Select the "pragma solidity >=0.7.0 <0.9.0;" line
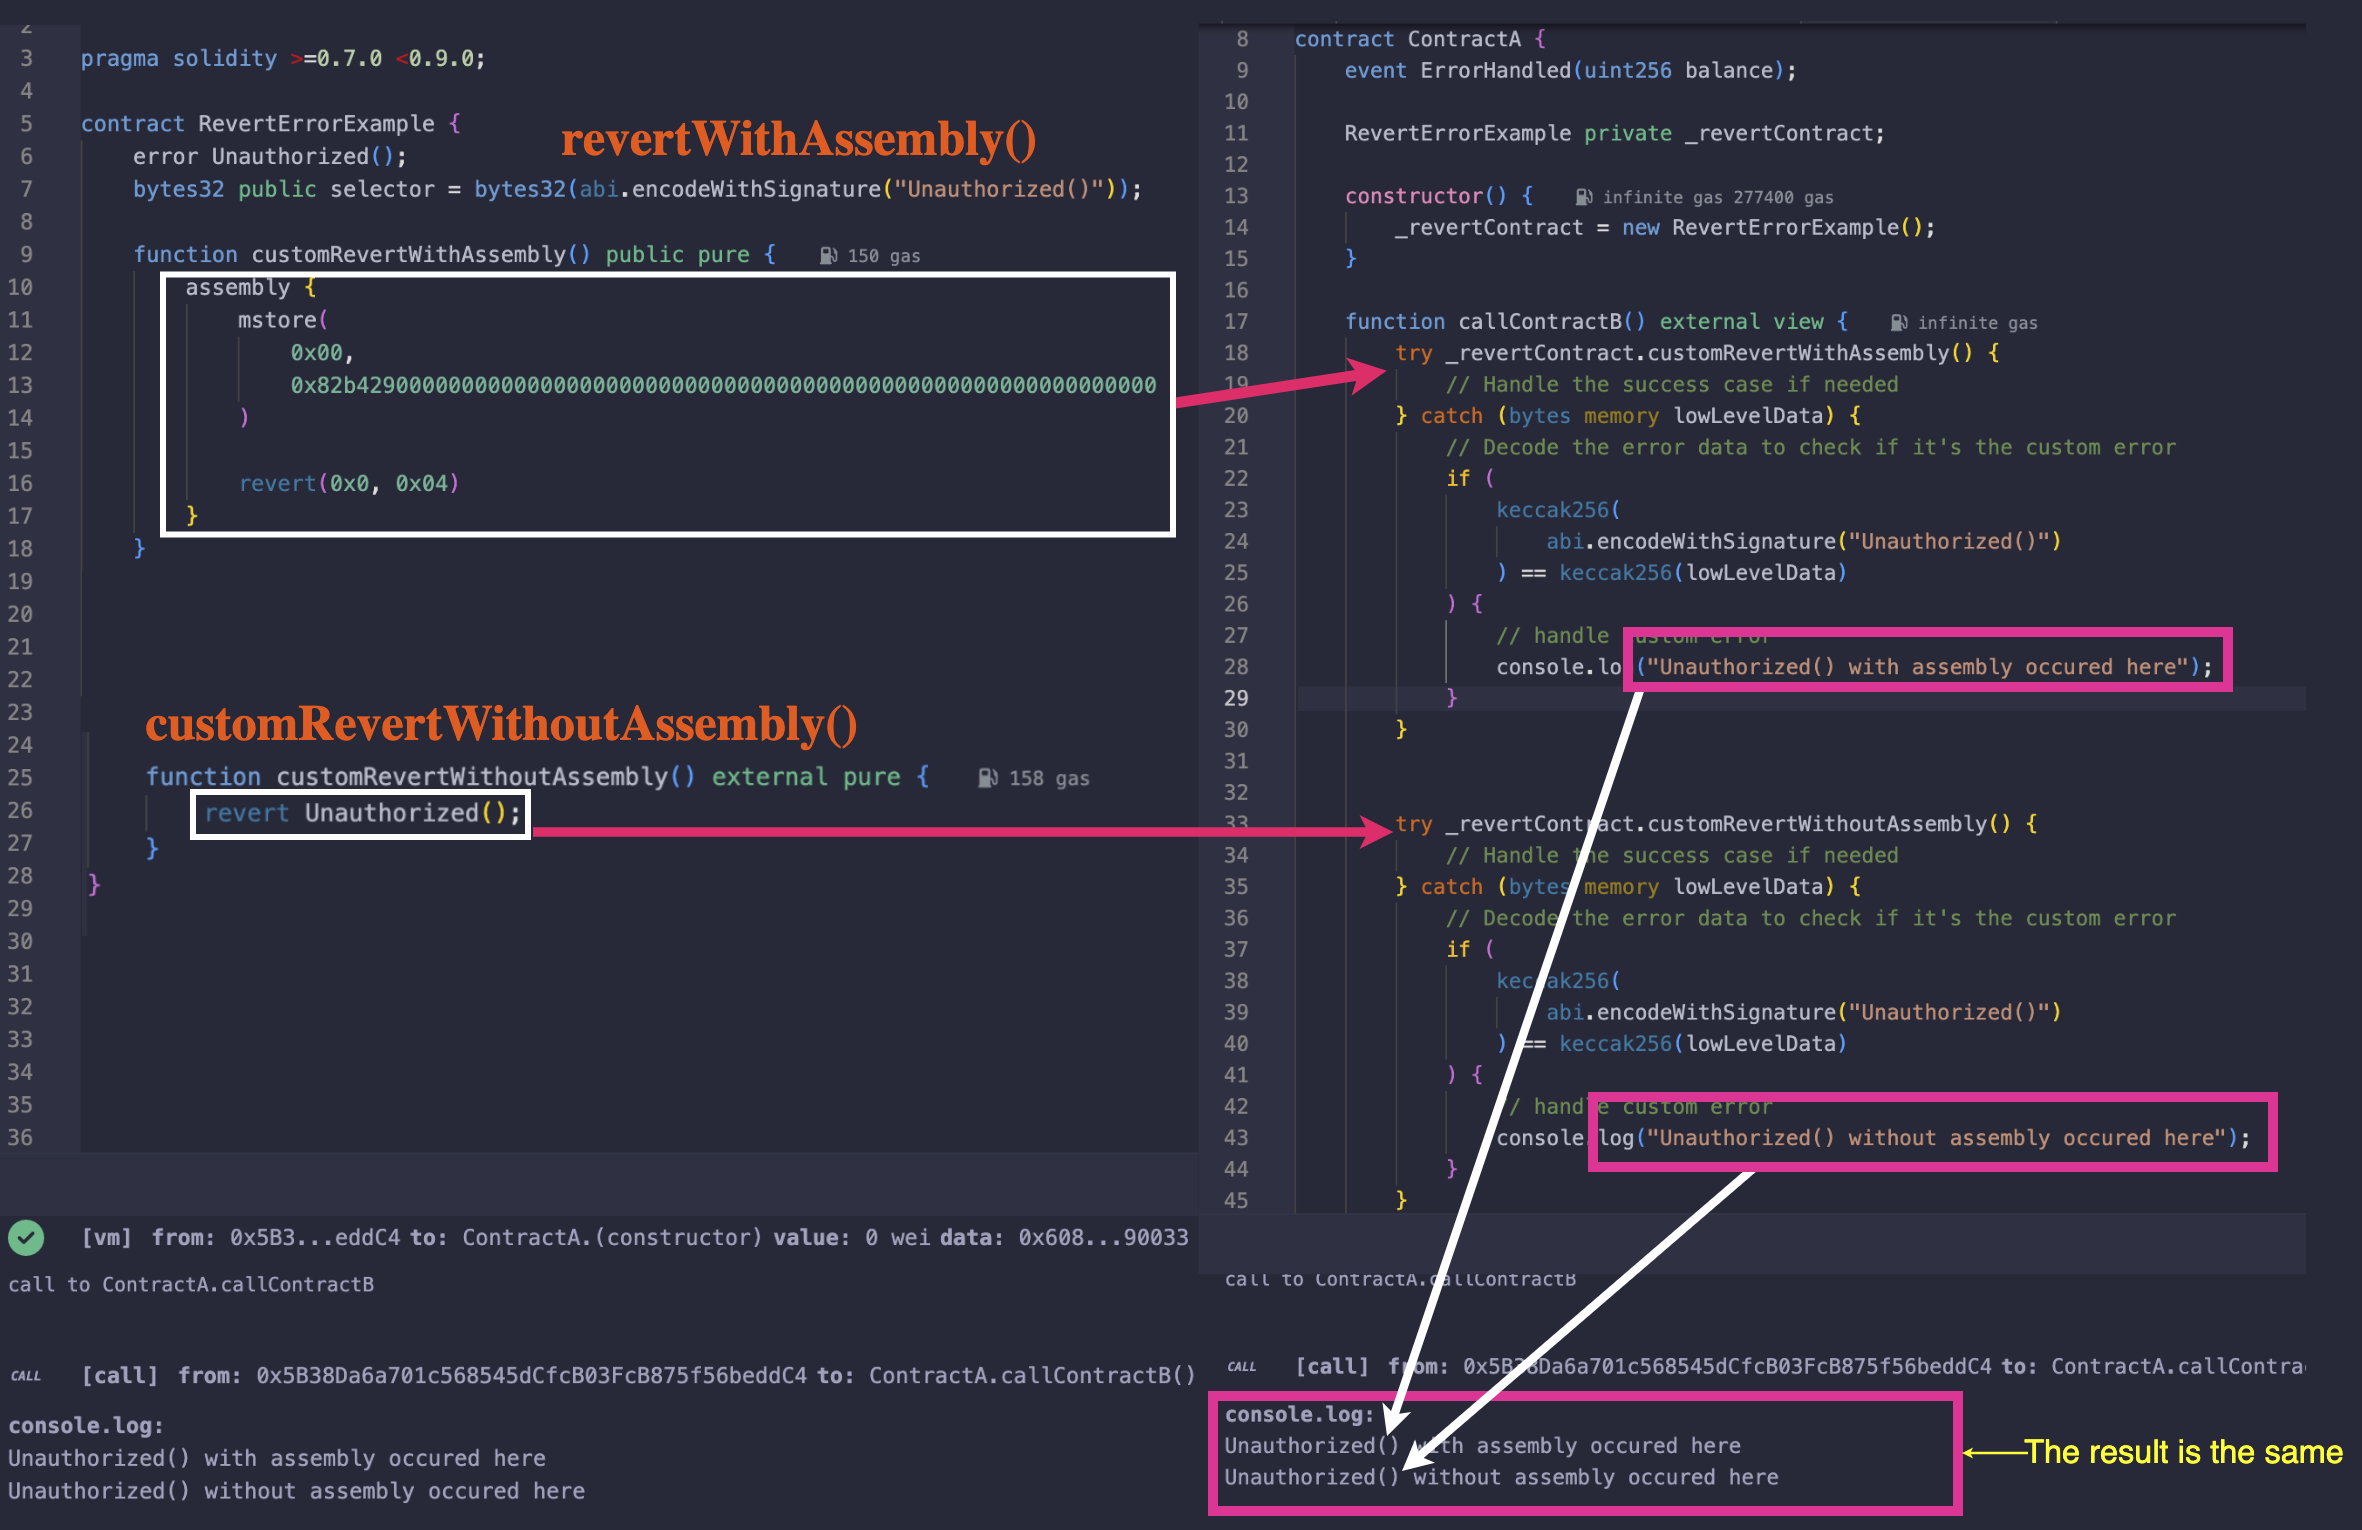 [283, 58]
